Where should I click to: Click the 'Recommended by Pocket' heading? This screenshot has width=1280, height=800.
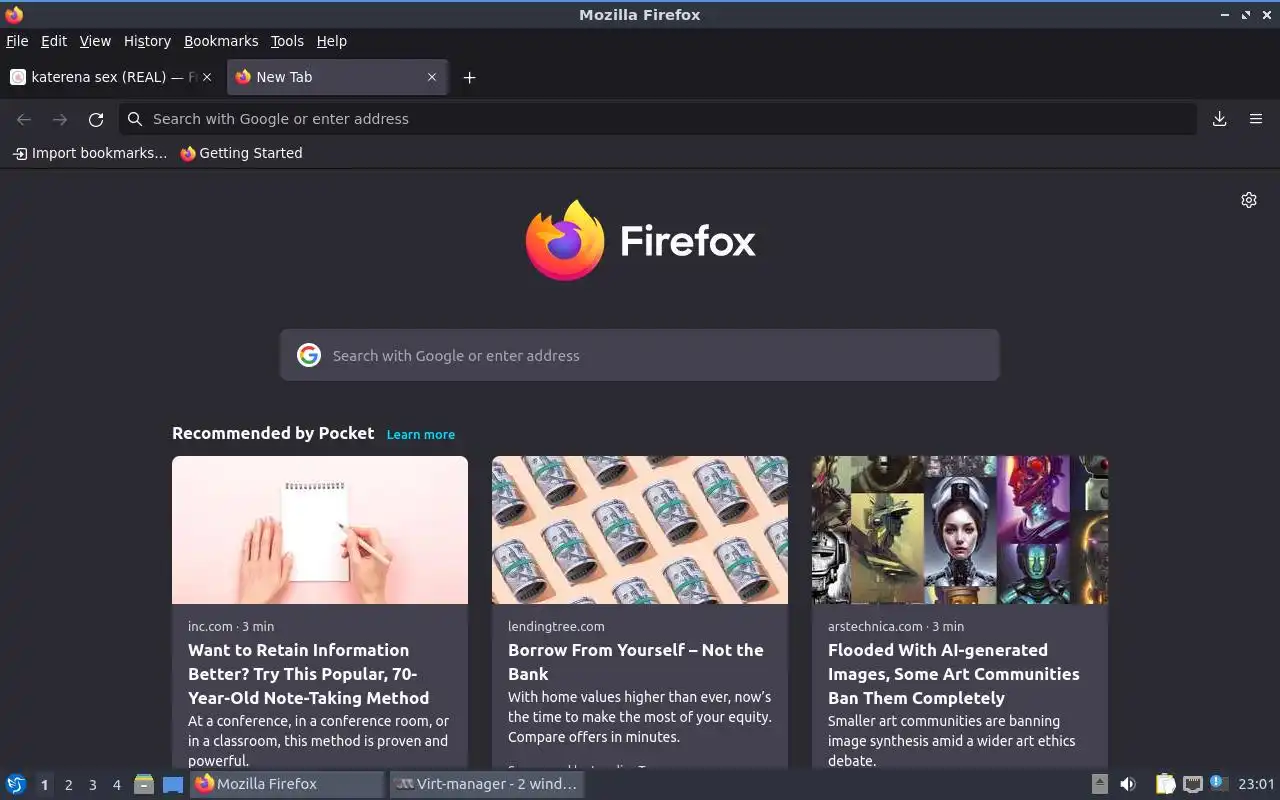(273, 433)
